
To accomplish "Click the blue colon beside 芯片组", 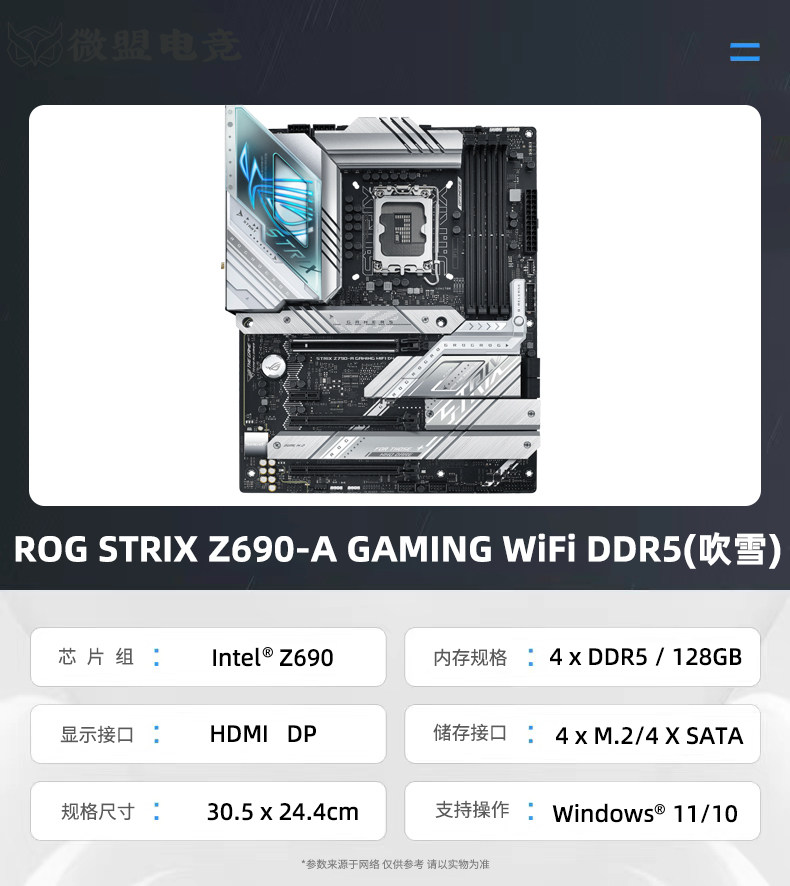I will tap(157, 657).
